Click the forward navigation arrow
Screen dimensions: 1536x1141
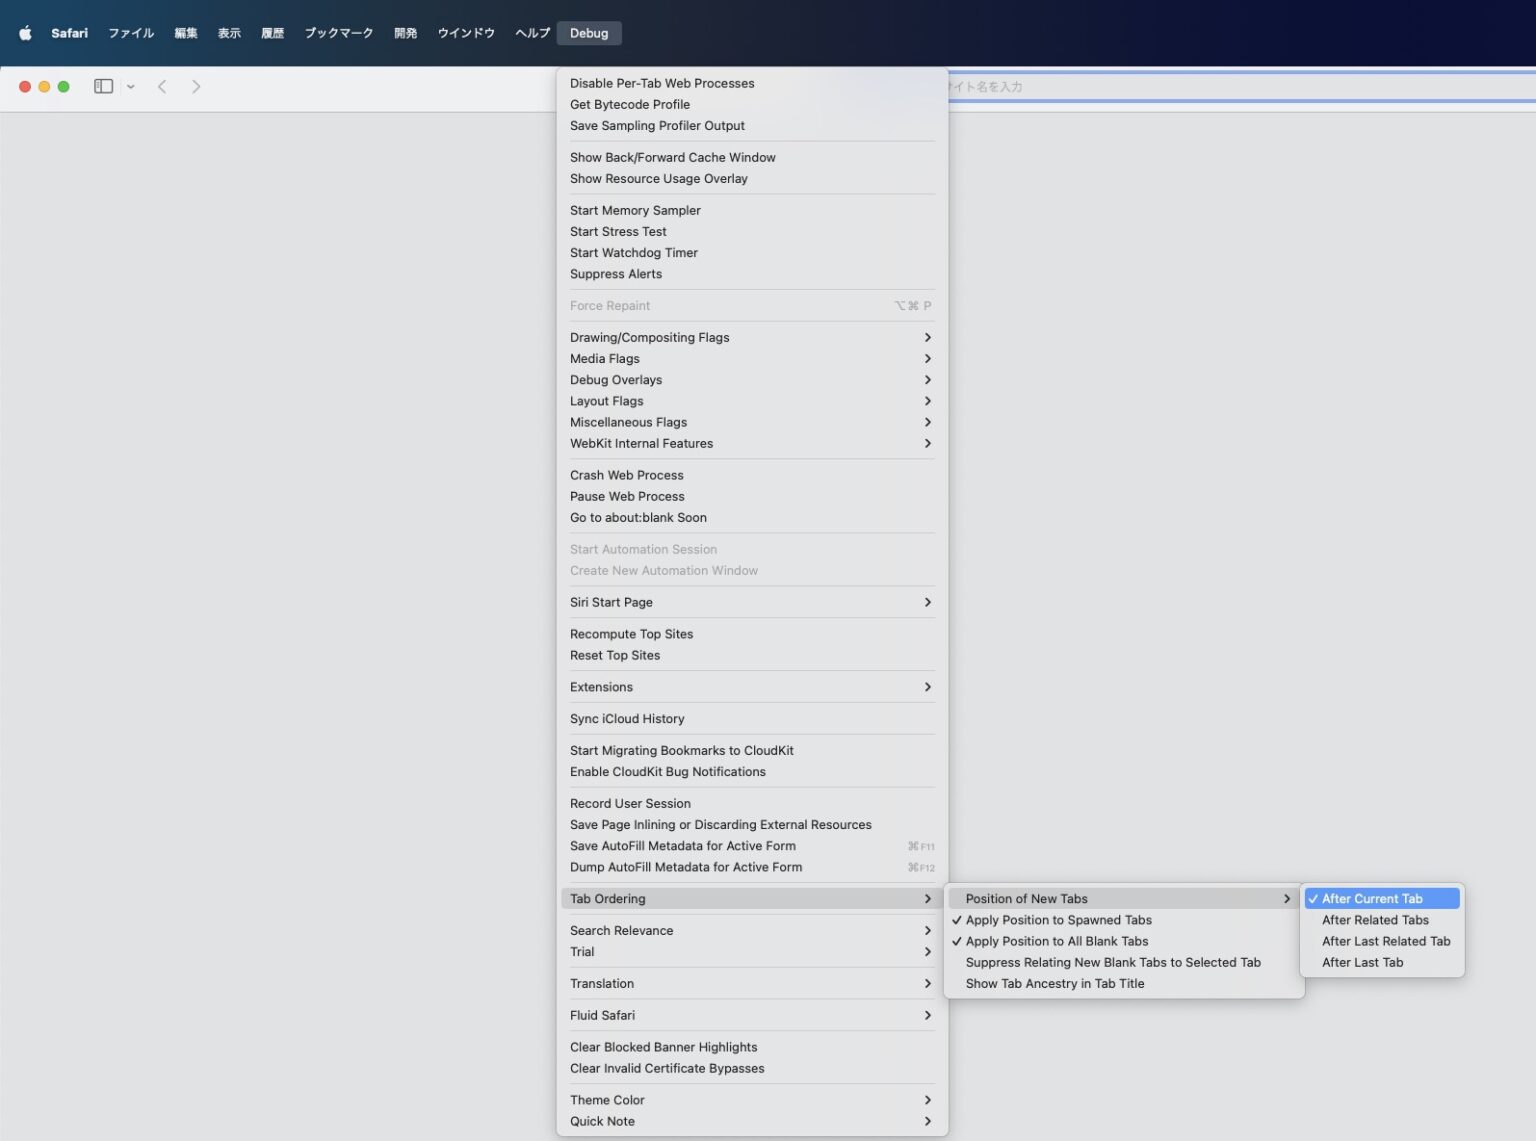(x=196, y=87)
